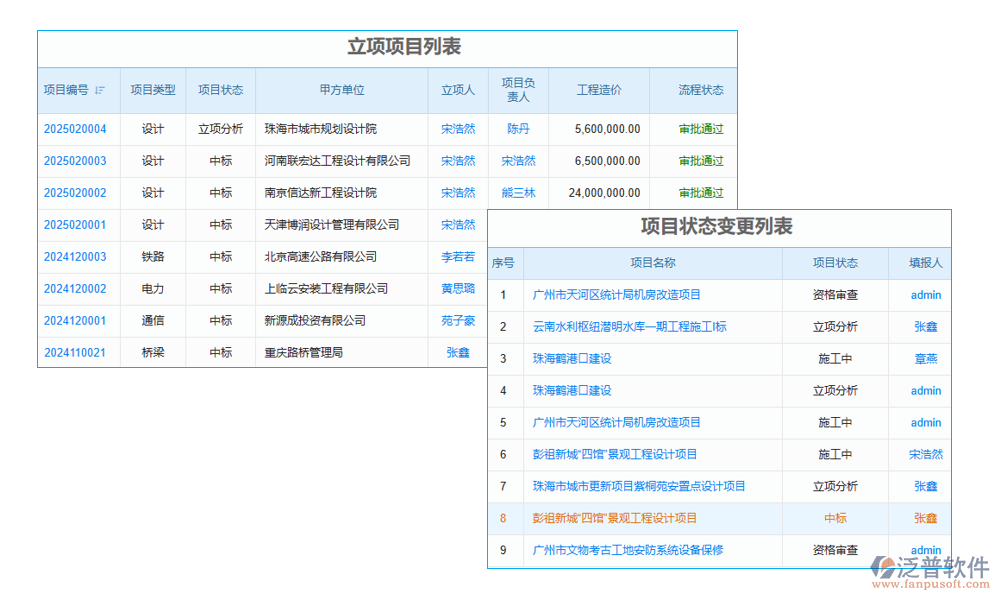
Task: Click 熊三林 project manager link
Action: [x=518, y=193]
